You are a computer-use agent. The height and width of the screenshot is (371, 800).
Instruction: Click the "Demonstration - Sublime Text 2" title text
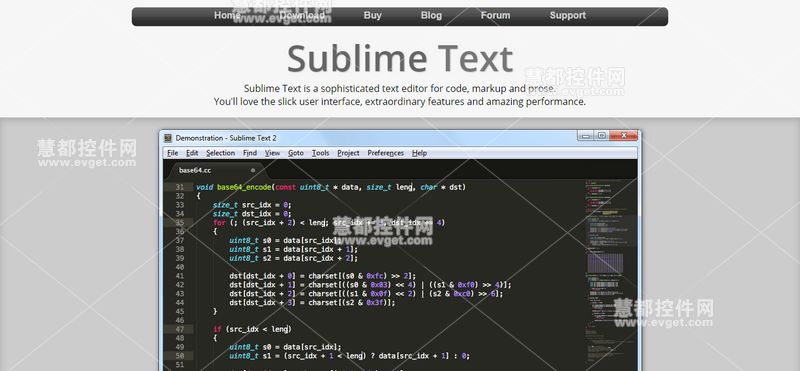(226, 138)
